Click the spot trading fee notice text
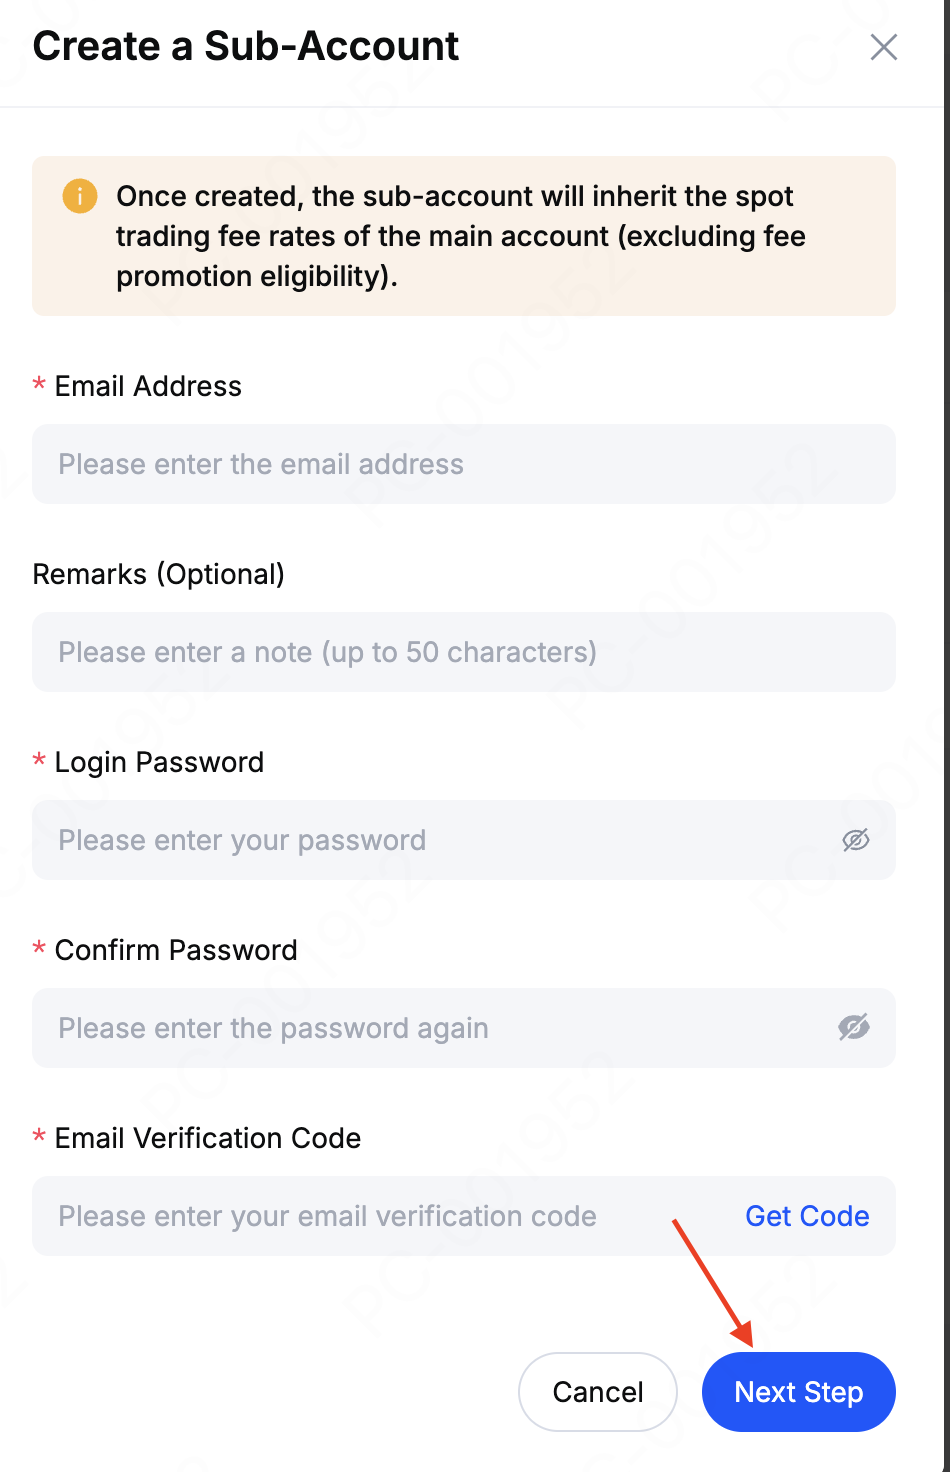The image size is (950, 1472). [x=460, y=236]
